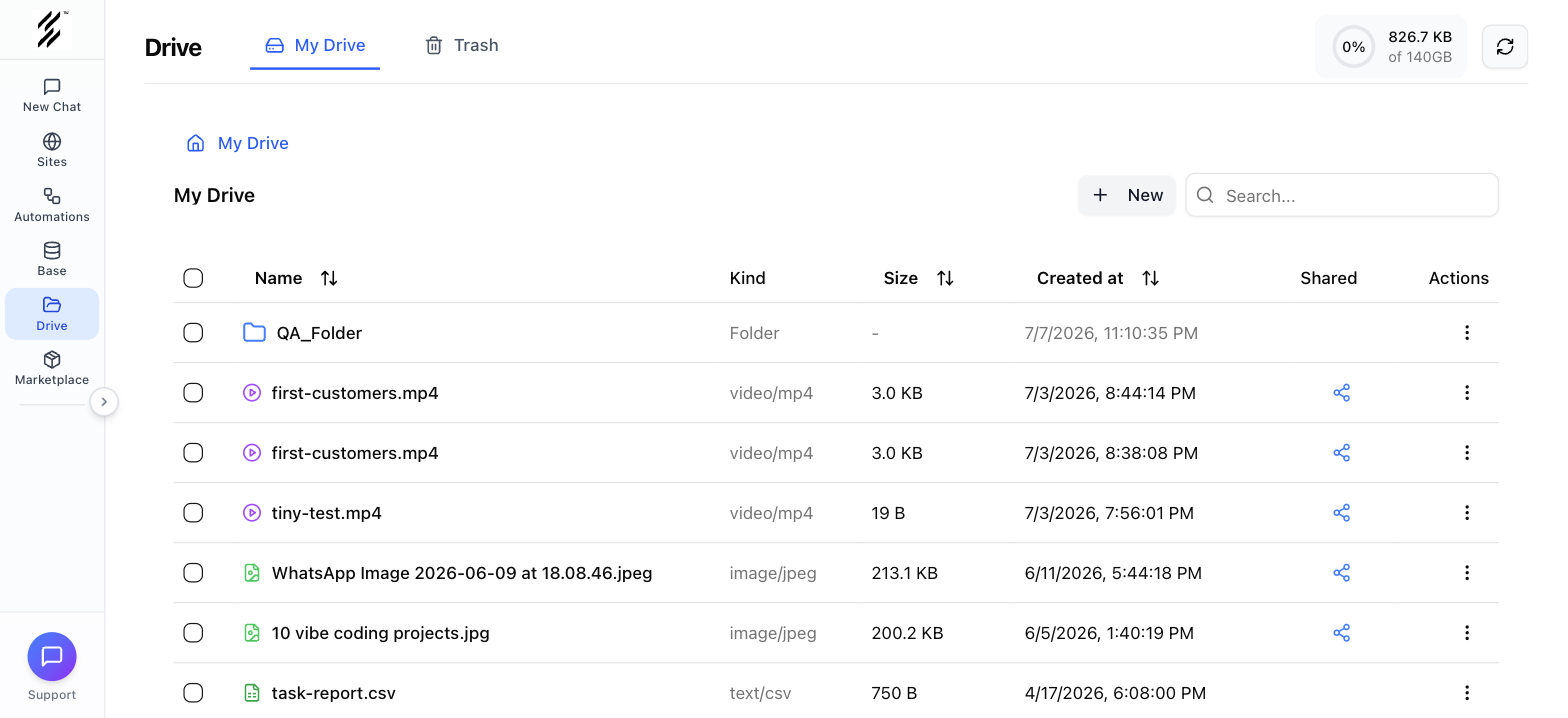Open task-report.csv by its name
Image resolution: width=1568 pixels, height=718 pixels.
[334, 693]
